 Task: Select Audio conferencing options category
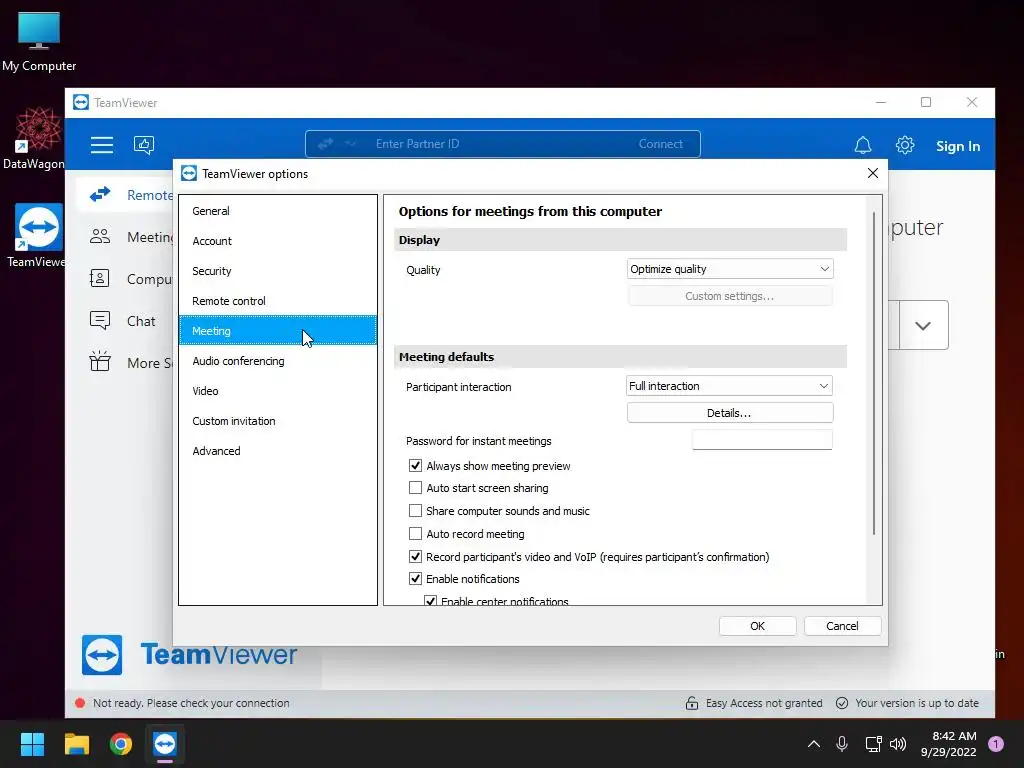pos(278,361)
